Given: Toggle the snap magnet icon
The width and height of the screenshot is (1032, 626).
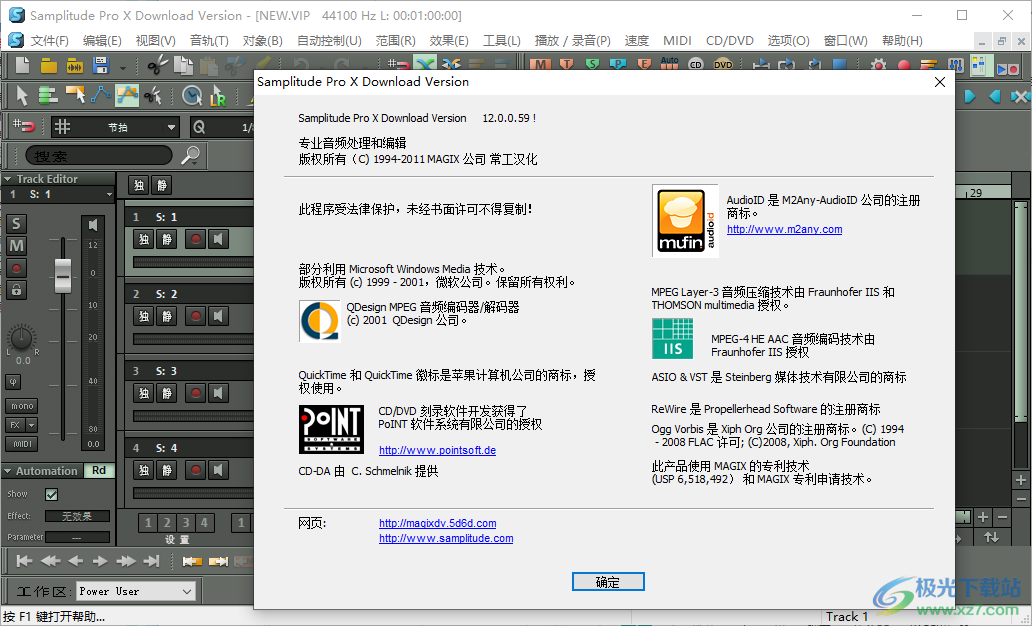Looking at the screenshot, I should (24, 127).
